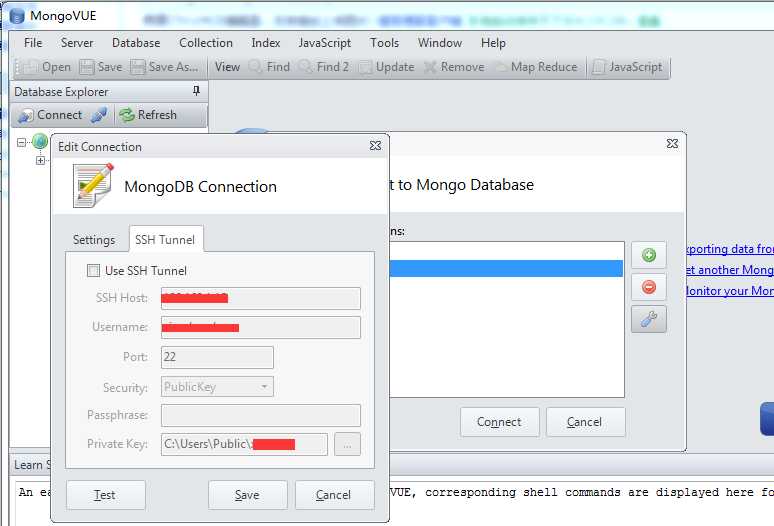
Task: Click the Map Reduce toolbar button
Action: coord(537,67)
